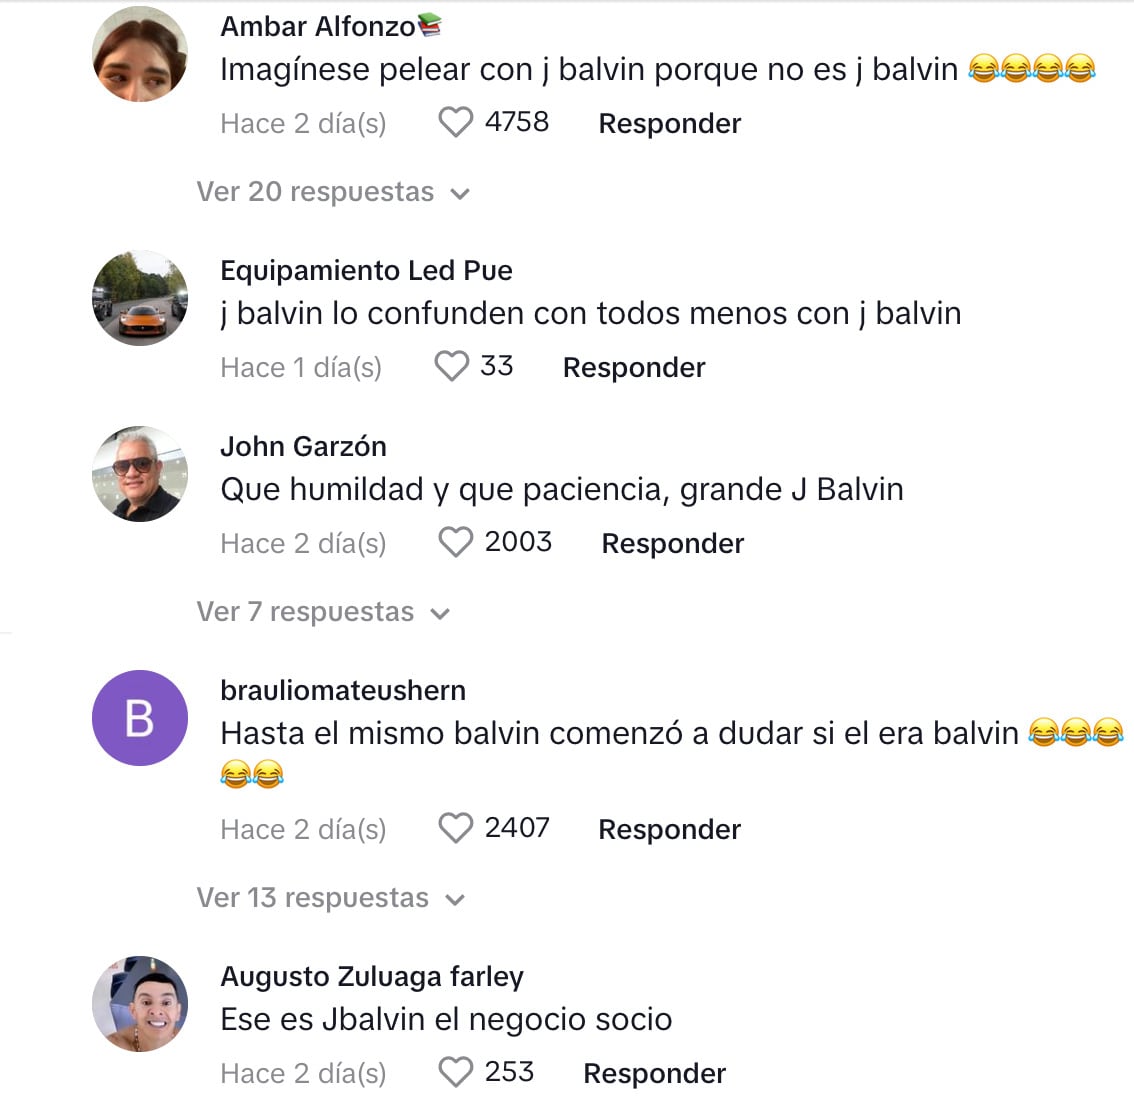This screenshot has width=1134, height=1118.
Task: Like John Garzón's comment via heart
Action: pos(456,542)
